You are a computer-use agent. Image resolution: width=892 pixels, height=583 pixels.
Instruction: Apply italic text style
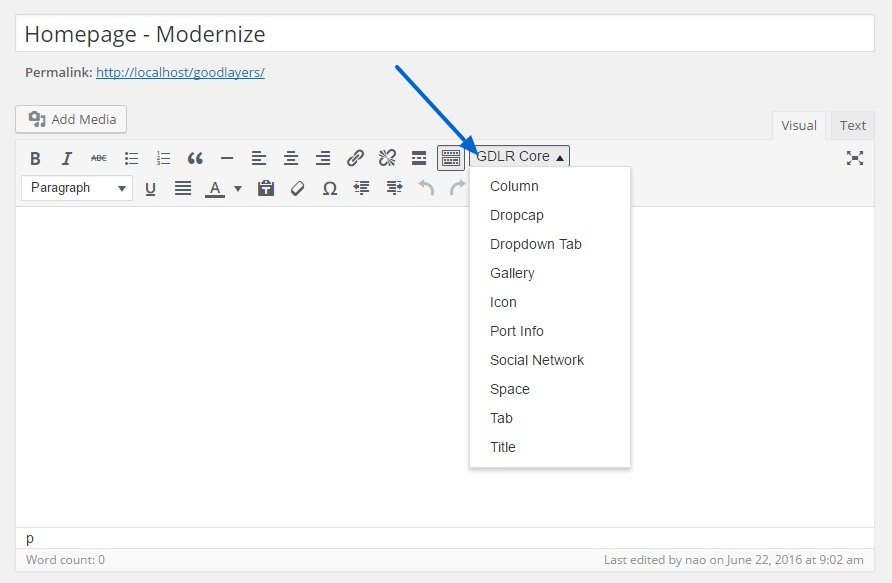[x=67, y=158]
